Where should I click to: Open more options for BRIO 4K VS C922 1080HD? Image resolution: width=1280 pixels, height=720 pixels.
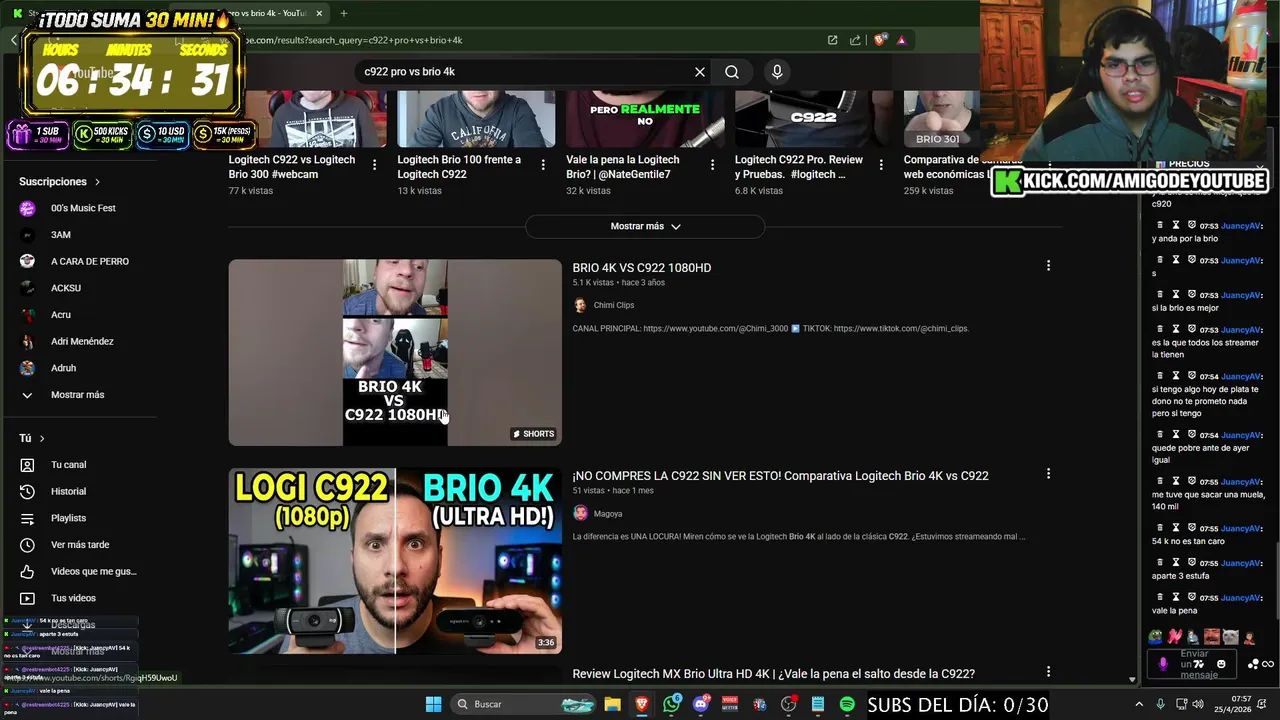tap(1048, 266)
